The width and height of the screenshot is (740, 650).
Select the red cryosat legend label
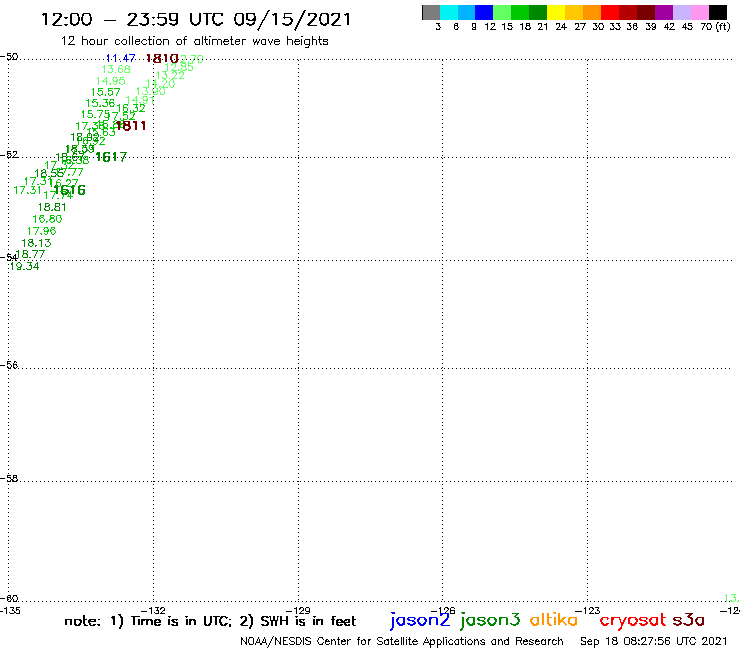(x=633, y=621)
